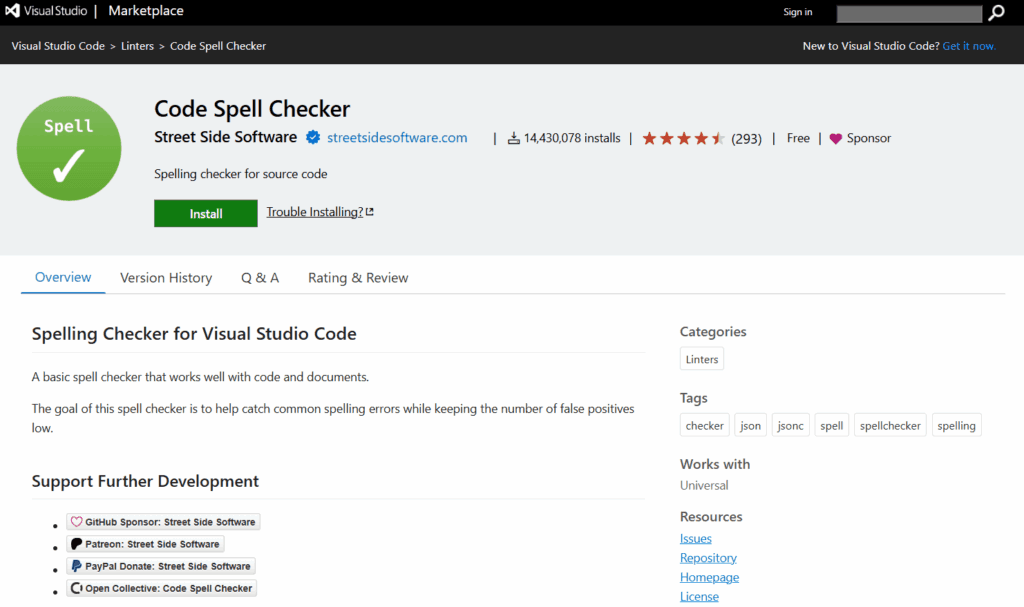
Task: Click the star rating icons
Action: click(684, 139)
